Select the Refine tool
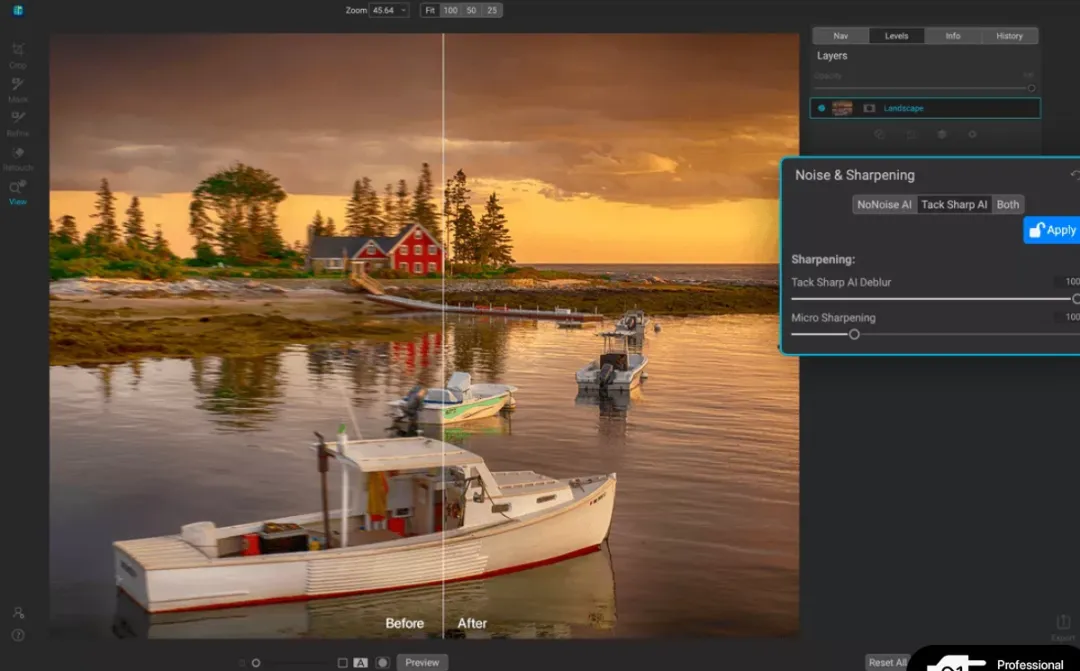The height and width of the screenshot is (671, 1080). (18, 123)
